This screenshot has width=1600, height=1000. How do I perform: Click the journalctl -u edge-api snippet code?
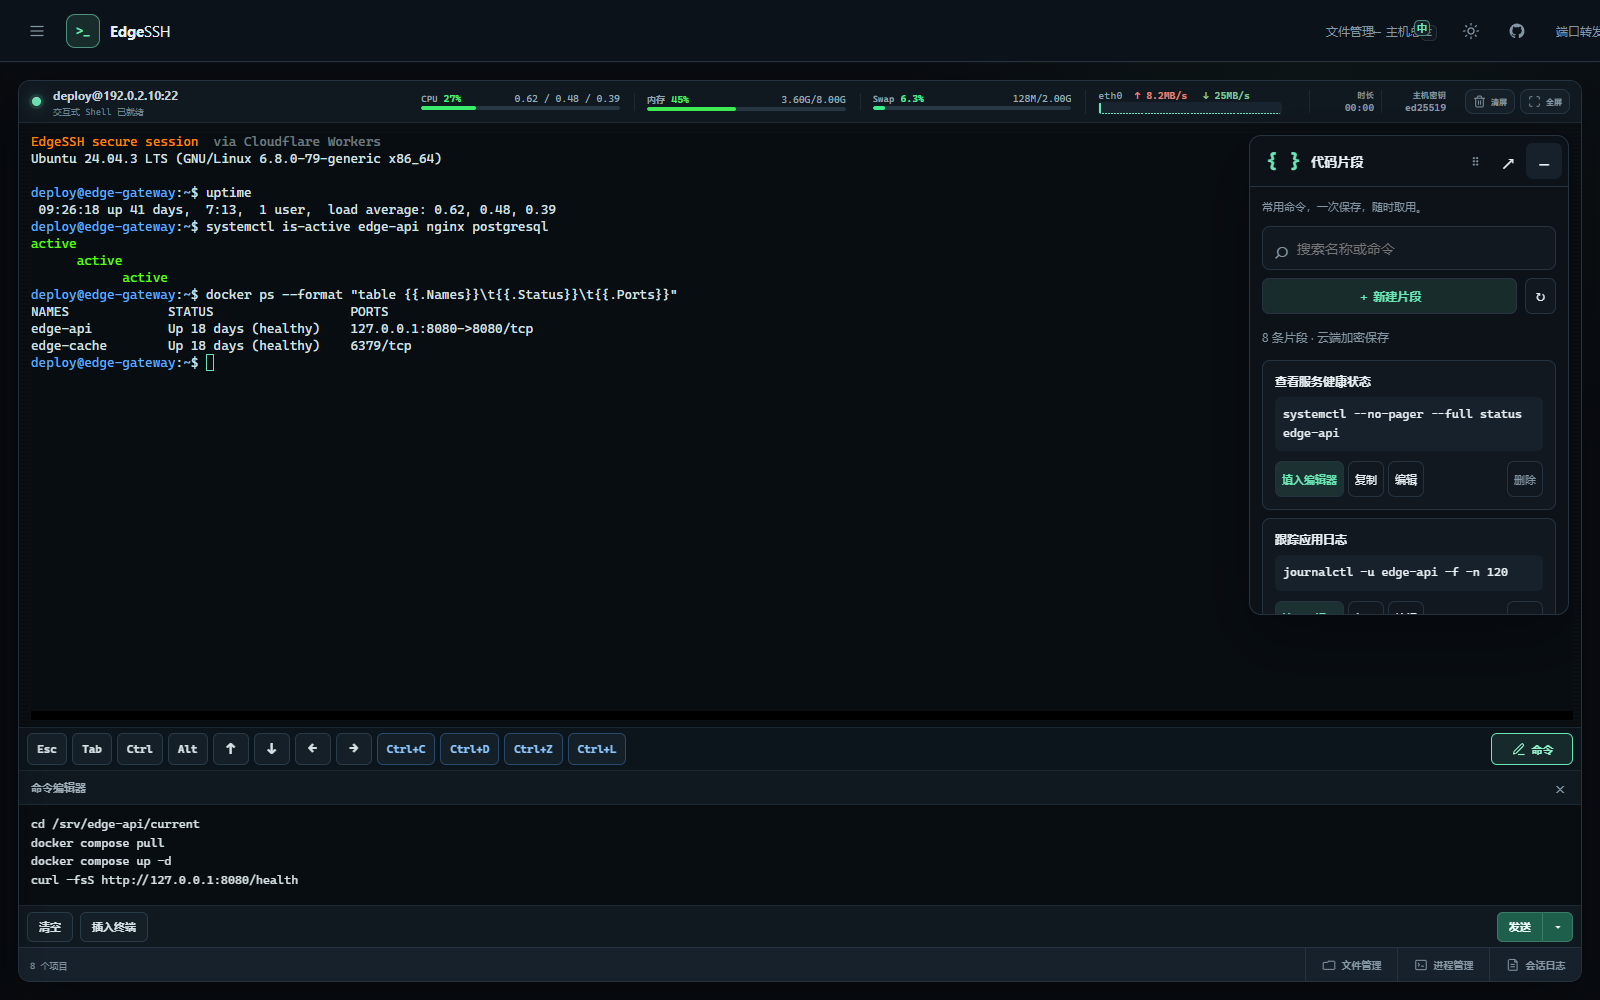[x=1408, y=572]
